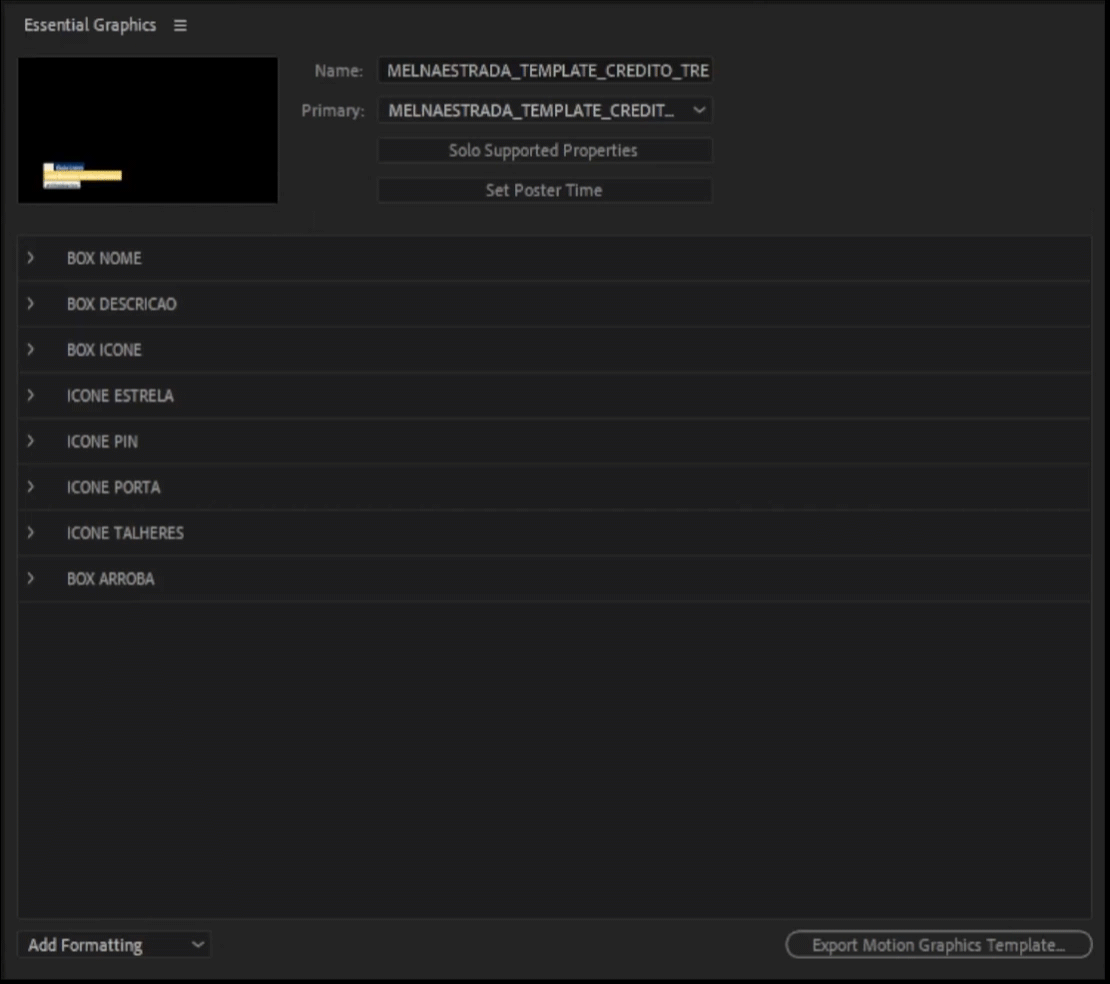Select the ICONE PIN label text

coord(103,442)
